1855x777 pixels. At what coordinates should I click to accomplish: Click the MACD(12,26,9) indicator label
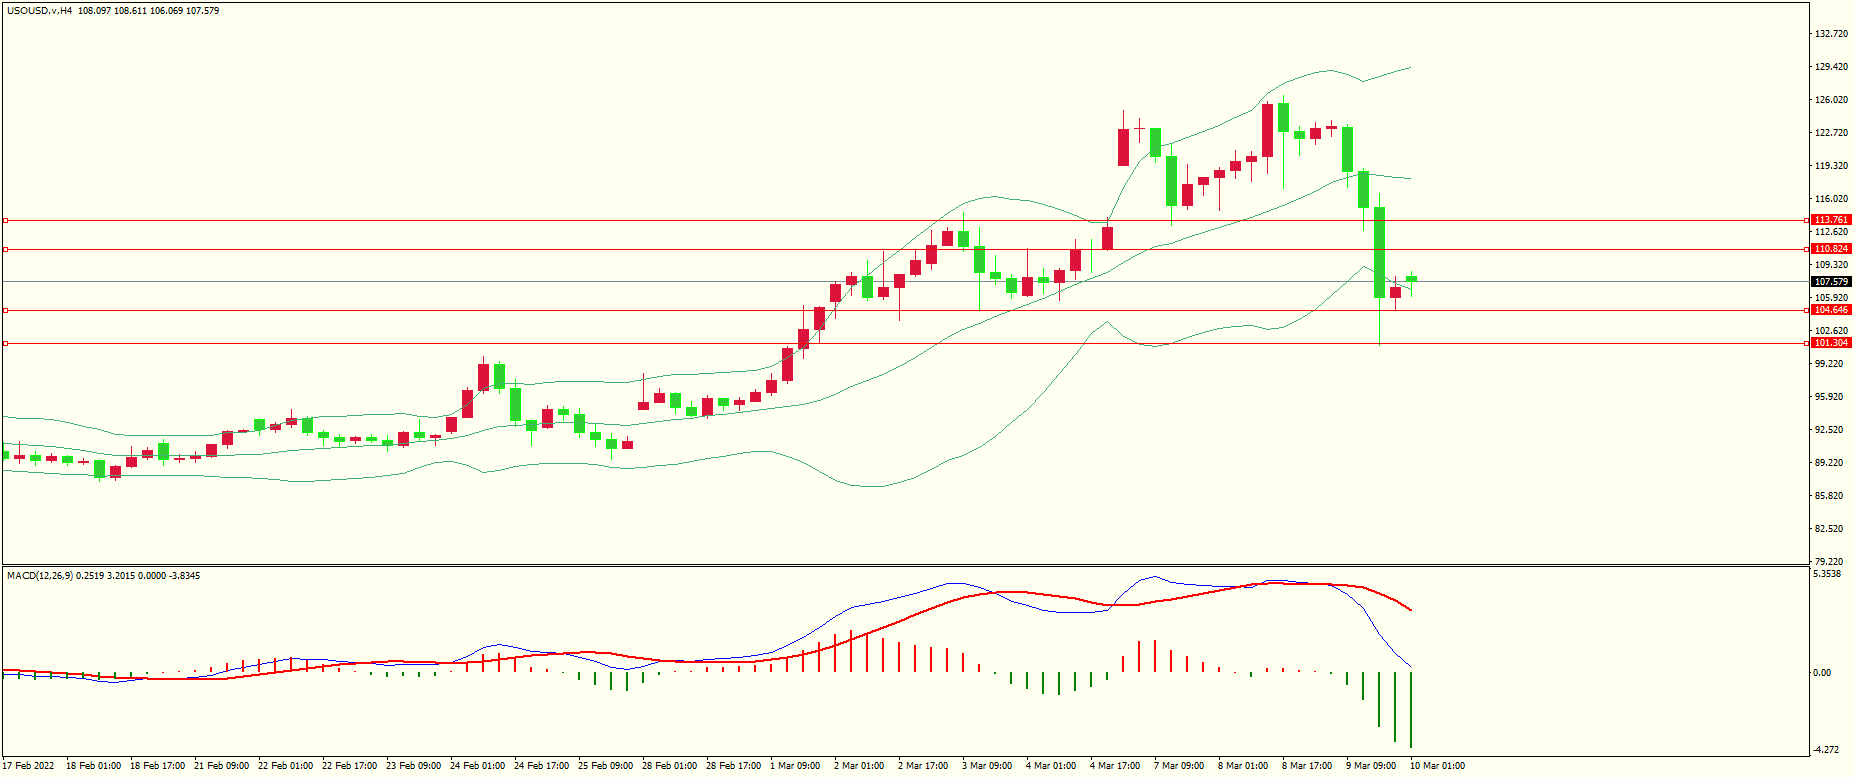39,576
